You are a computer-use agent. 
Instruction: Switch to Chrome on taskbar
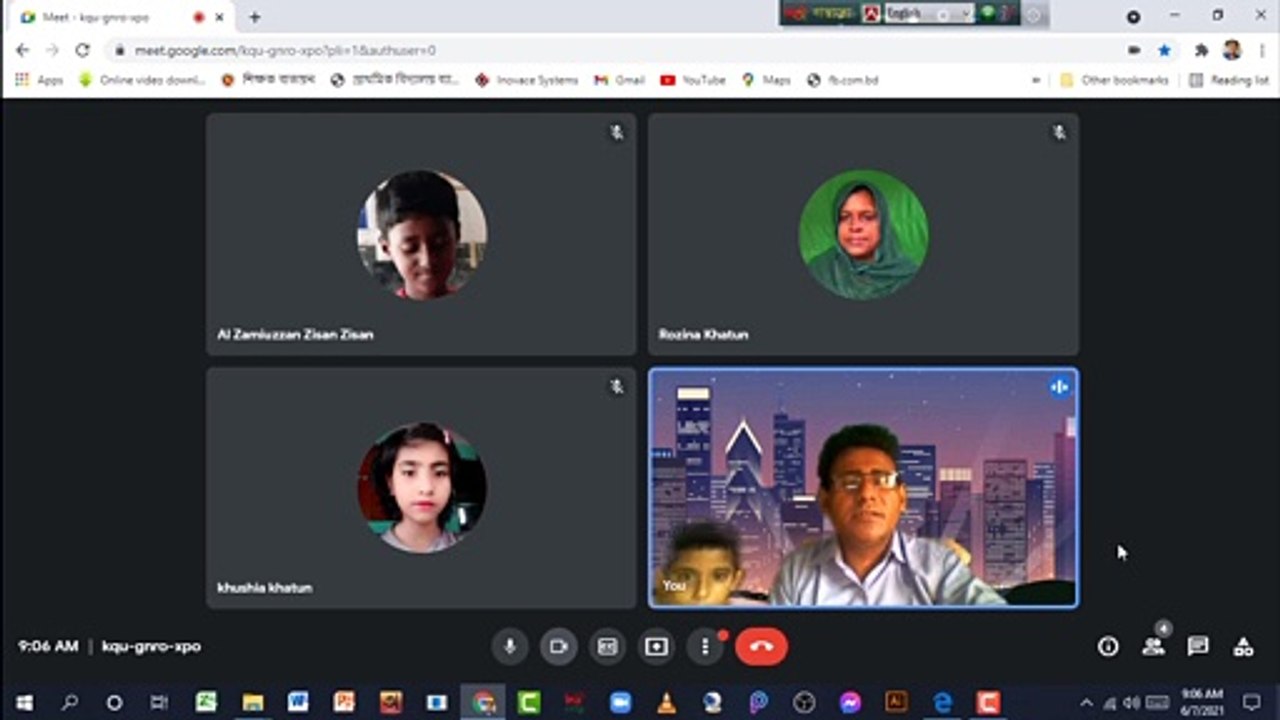pyautogui.click(x=483, y=702)
